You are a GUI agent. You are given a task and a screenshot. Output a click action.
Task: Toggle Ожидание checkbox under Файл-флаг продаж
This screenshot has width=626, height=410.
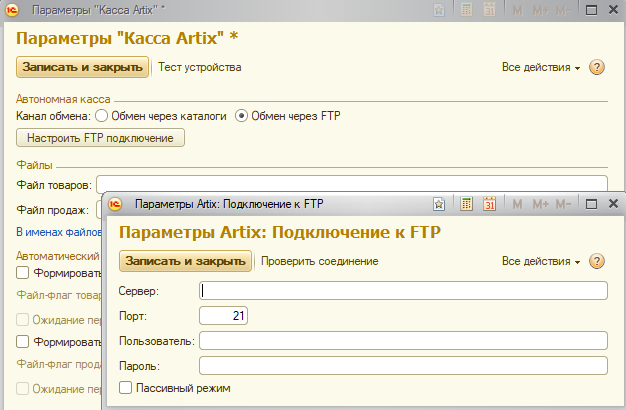(x=22, y=389)
